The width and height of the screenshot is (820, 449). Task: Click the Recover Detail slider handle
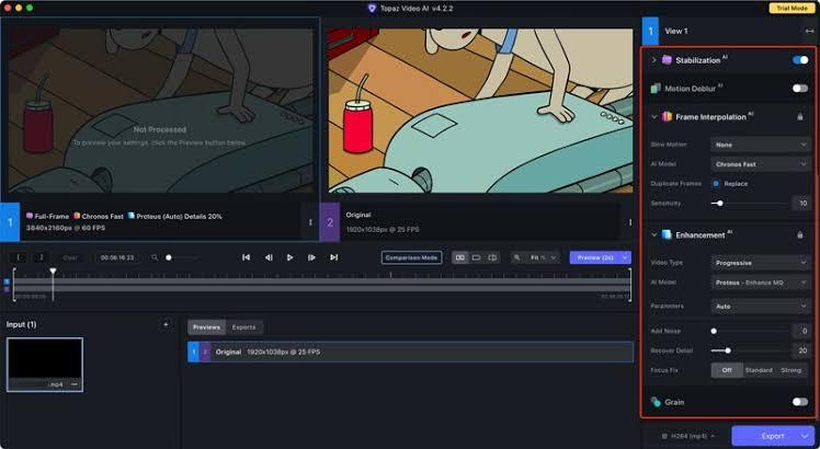pos(728,350)
